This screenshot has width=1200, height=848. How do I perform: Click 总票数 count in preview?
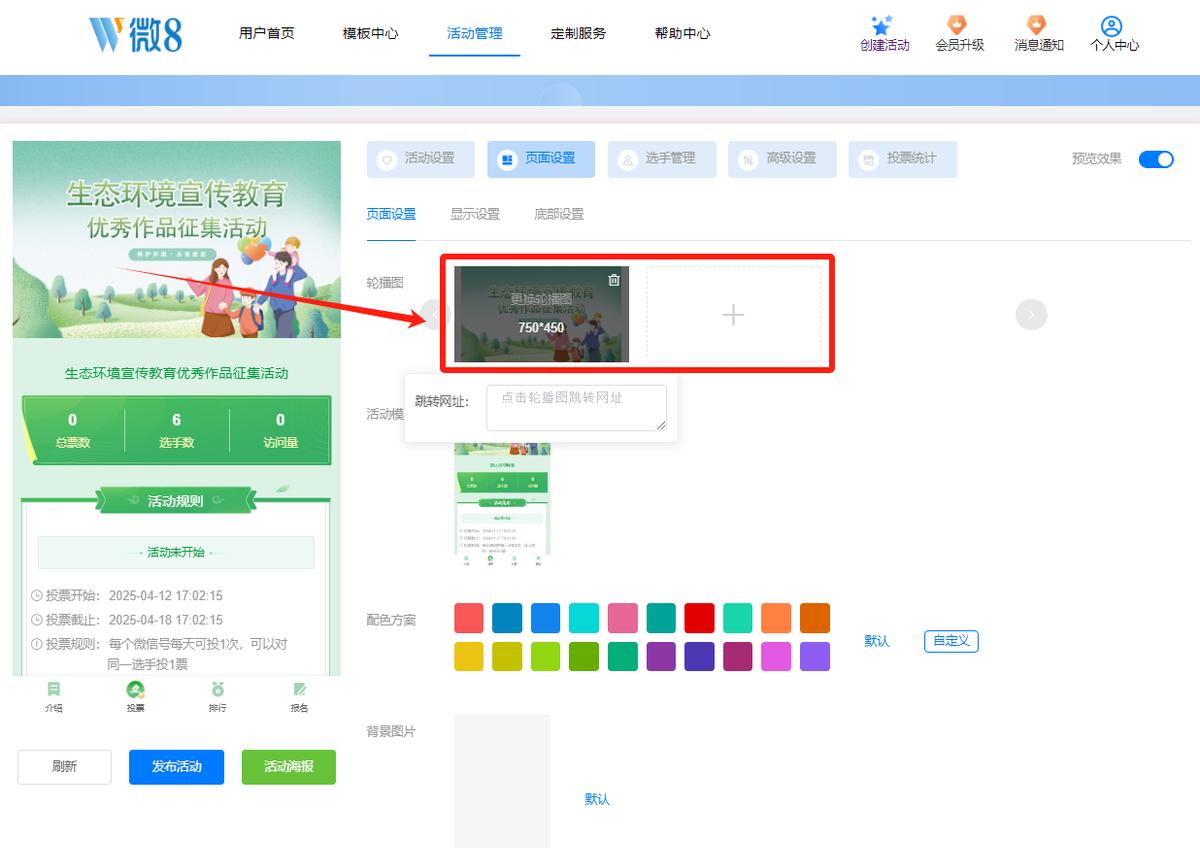click(72, 430)
